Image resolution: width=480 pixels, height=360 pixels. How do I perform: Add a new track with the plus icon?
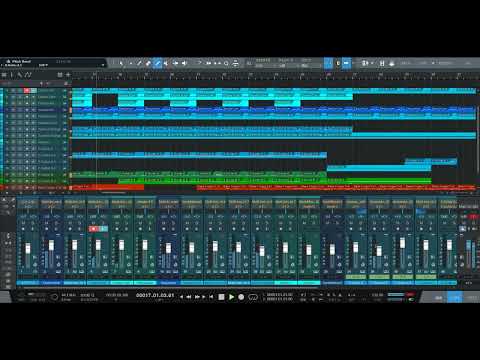(x=68, y=75)
